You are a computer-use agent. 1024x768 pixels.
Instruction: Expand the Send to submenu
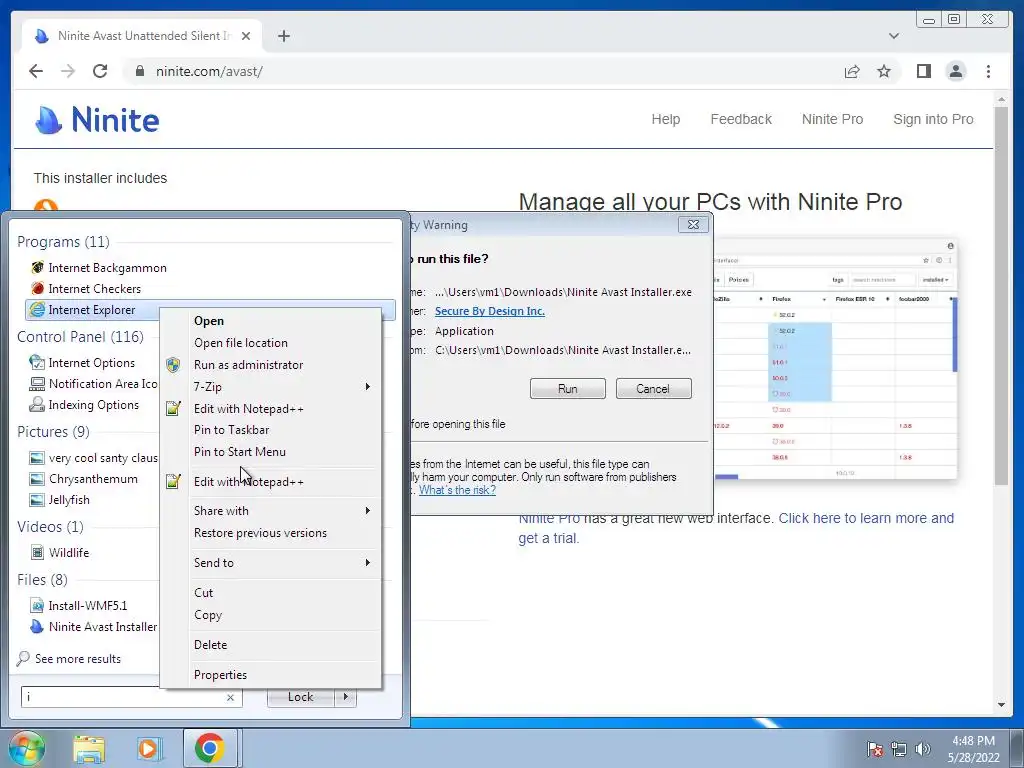point(270,563)
